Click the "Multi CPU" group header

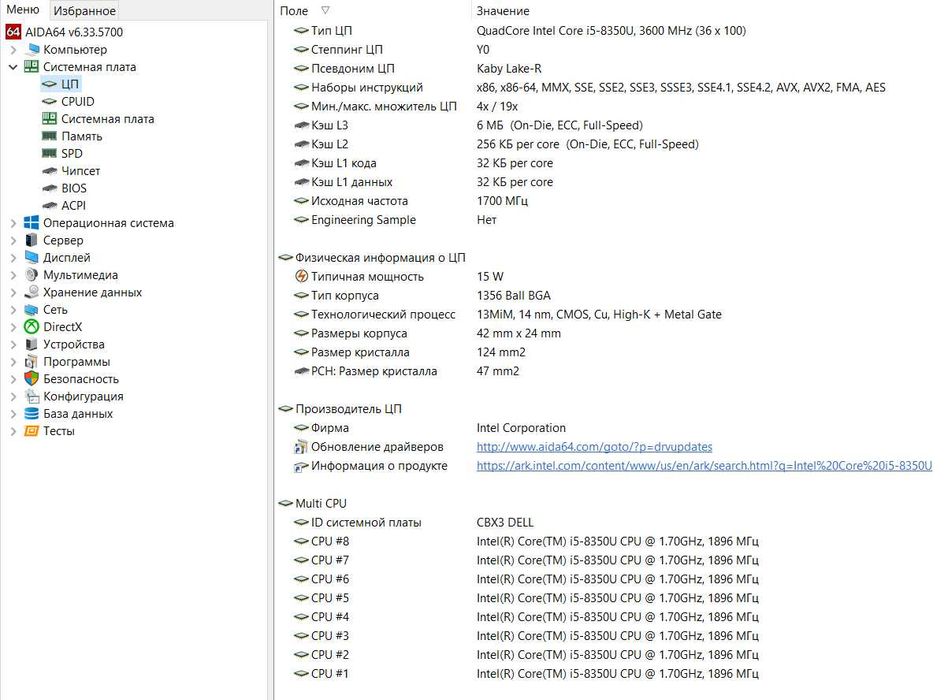(x=313, y=504)
